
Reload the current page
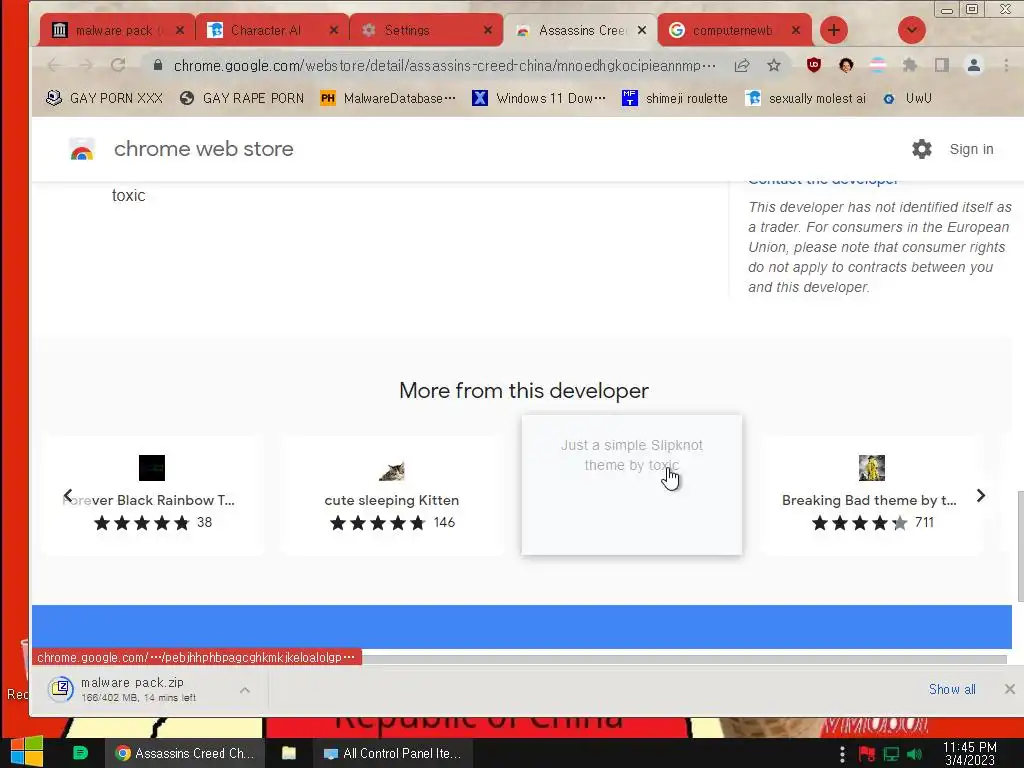pos(118,65)
